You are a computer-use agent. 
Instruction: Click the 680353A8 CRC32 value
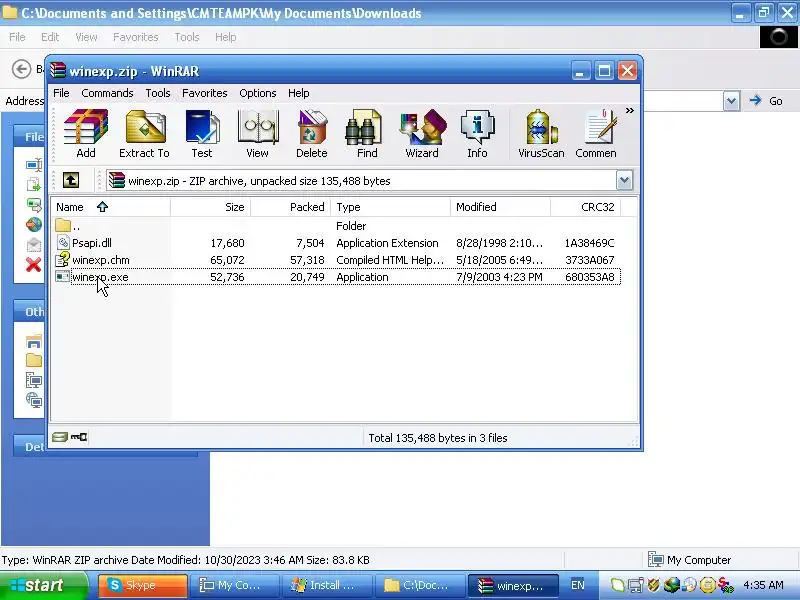[589, 277]
